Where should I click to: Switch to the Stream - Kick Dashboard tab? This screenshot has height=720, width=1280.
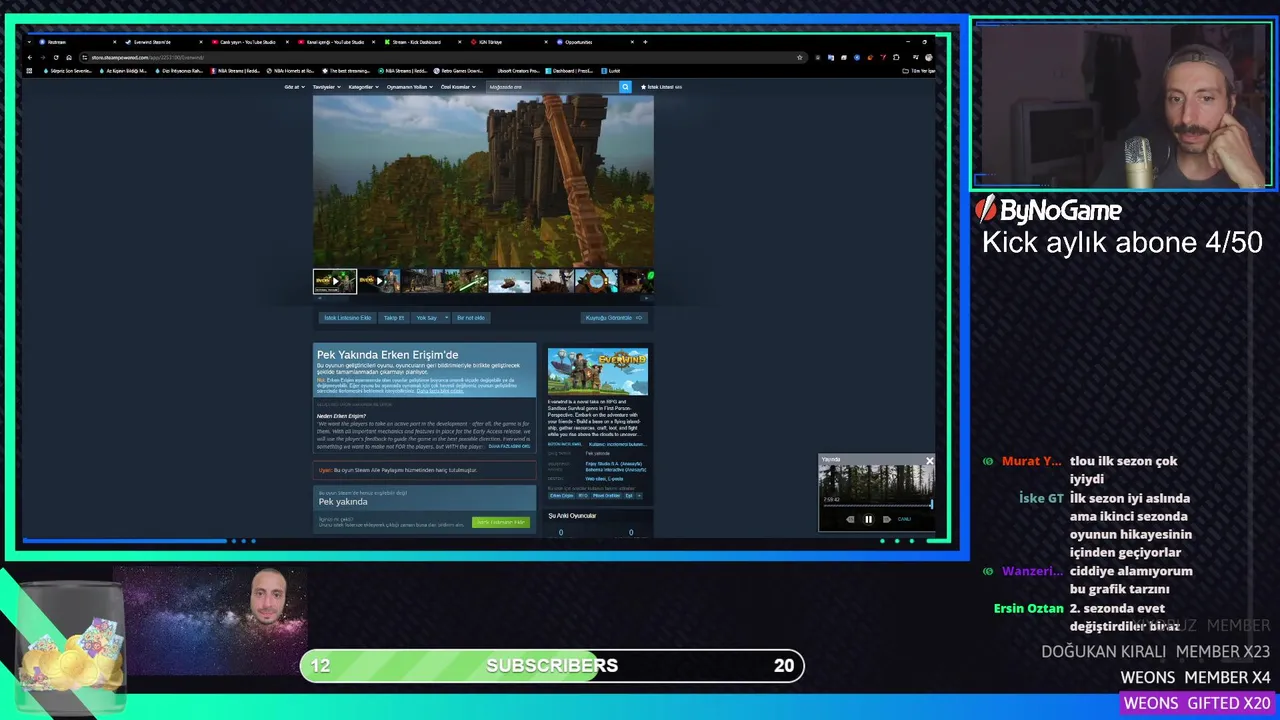click(421, 42)
